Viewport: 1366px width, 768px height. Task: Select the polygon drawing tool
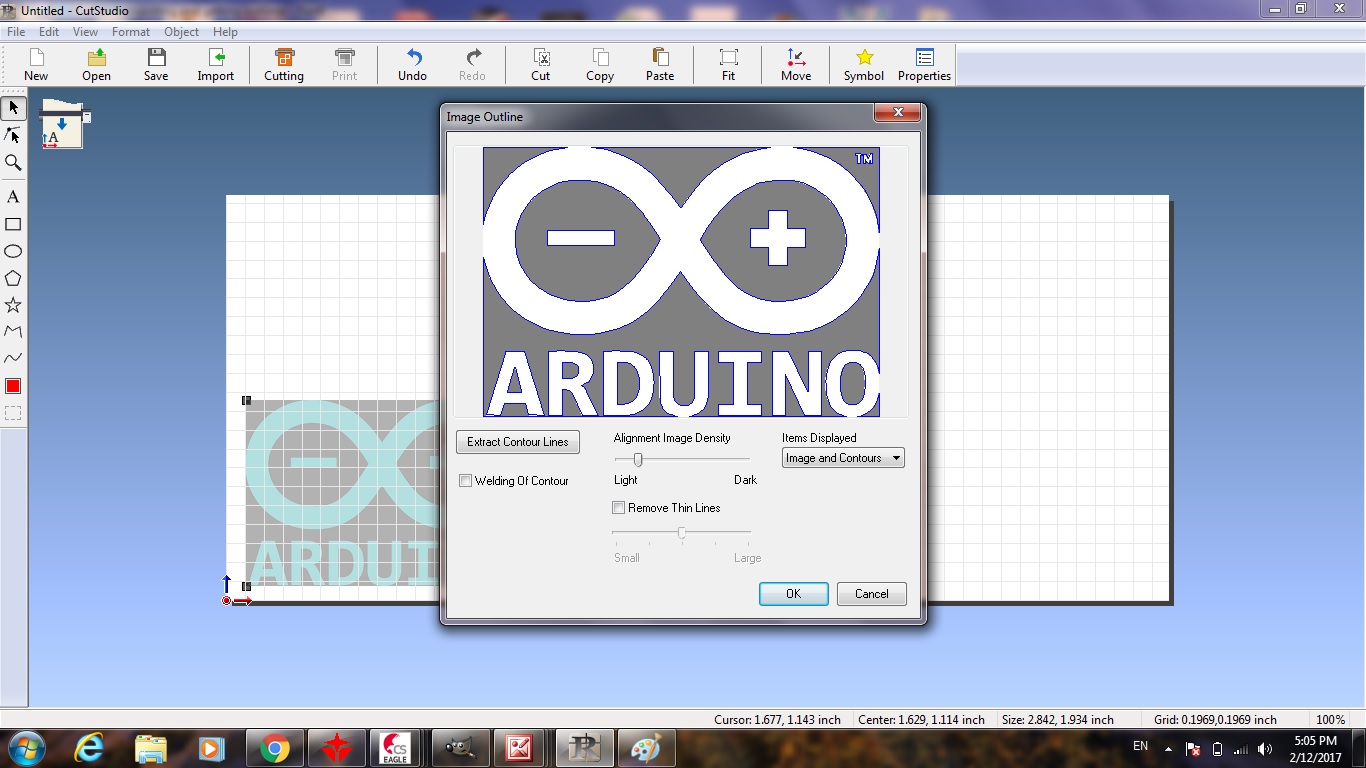[x=13, y=278]
